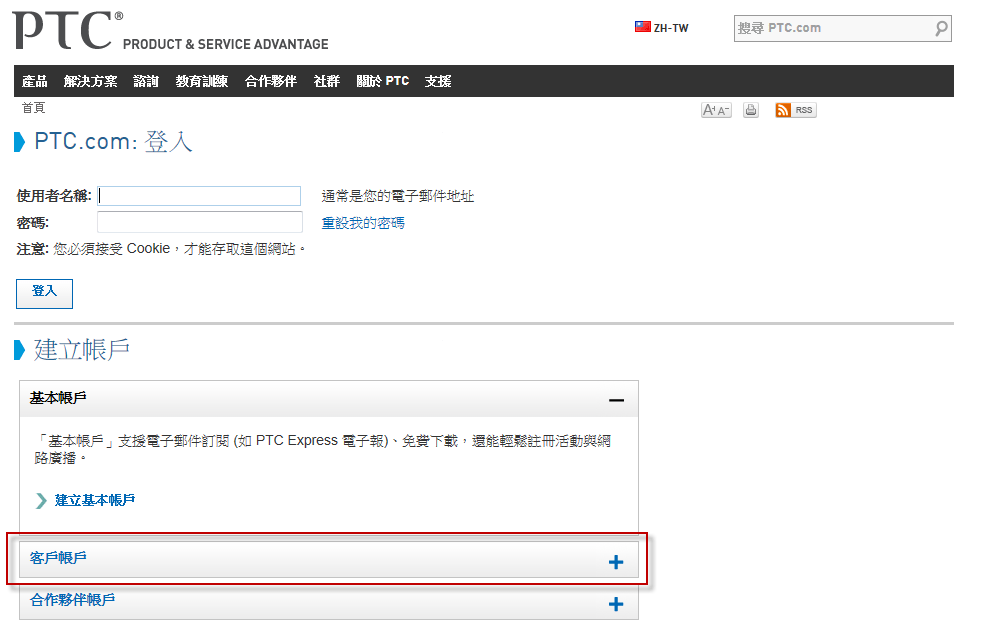Open the 產品 menu

[35, 81]
